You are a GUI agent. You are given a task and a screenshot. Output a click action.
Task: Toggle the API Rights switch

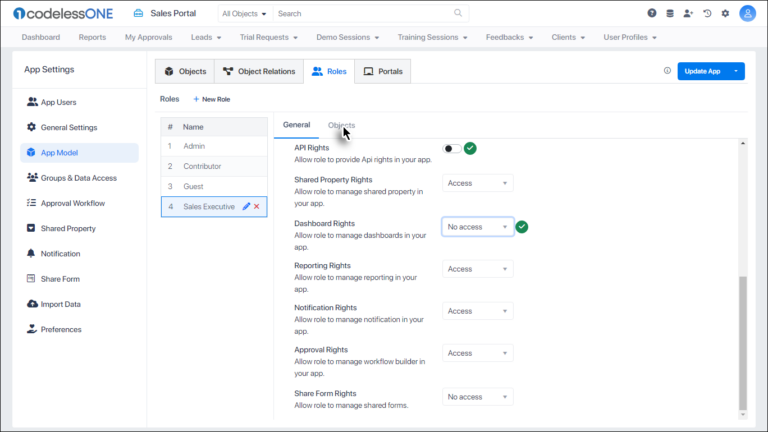pyautogui.click(x=452, y=148)
